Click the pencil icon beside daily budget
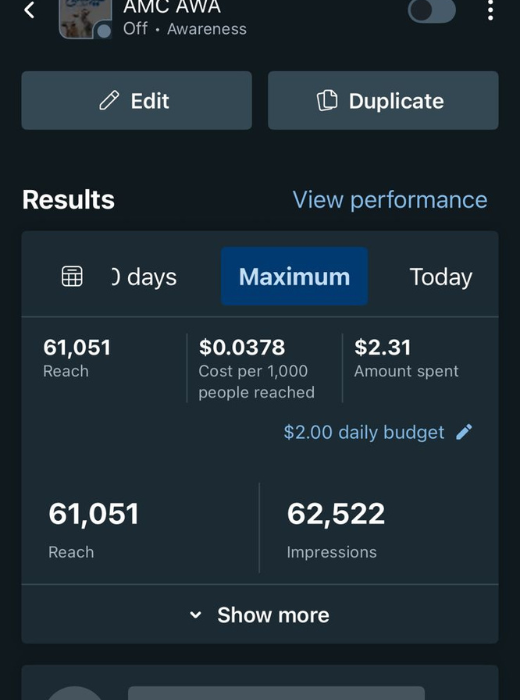This screenshot has width=520, height=700. point(464,432)
